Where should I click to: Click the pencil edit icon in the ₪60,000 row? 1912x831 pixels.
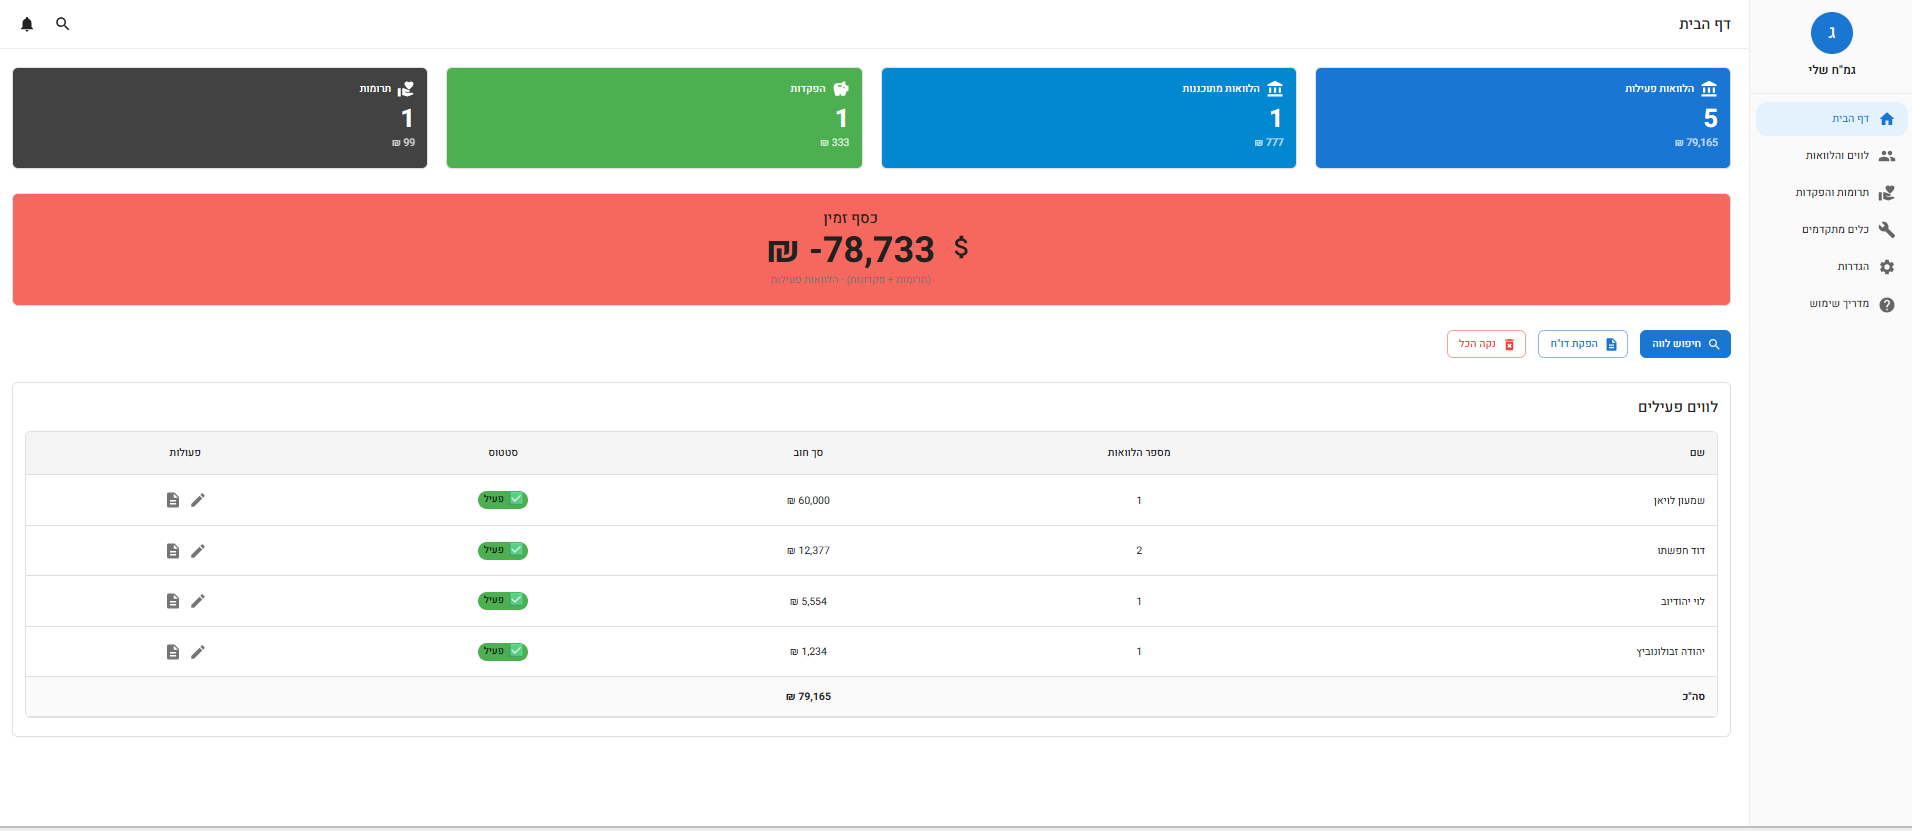click(198, 500)
